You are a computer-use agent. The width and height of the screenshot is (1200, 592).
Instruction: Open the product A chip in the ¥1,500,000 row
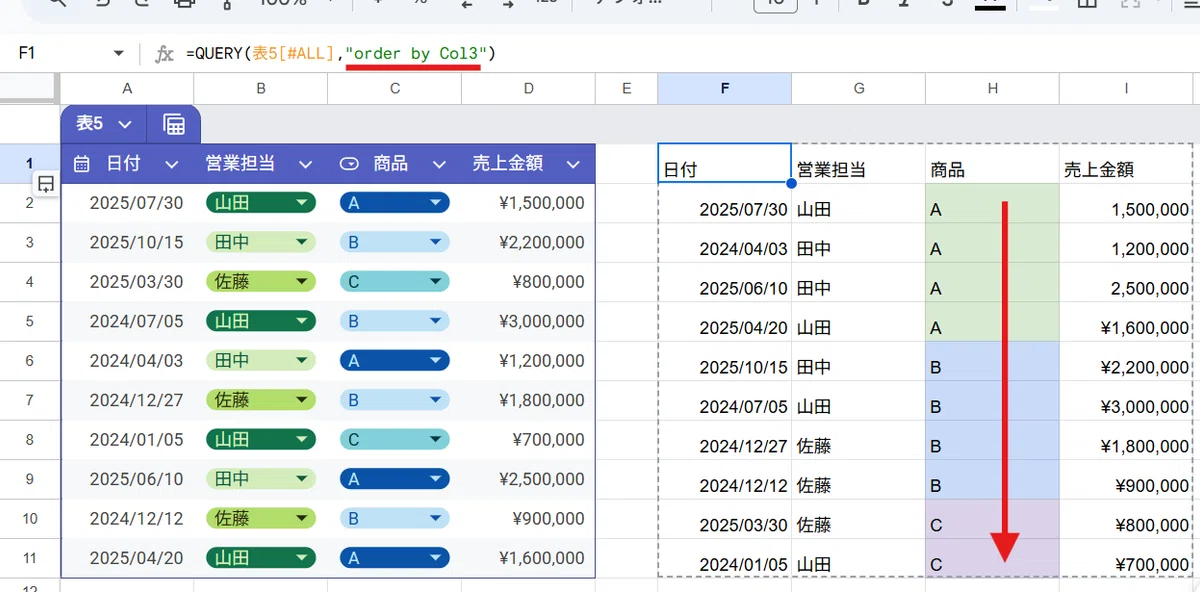click(395, 203)
